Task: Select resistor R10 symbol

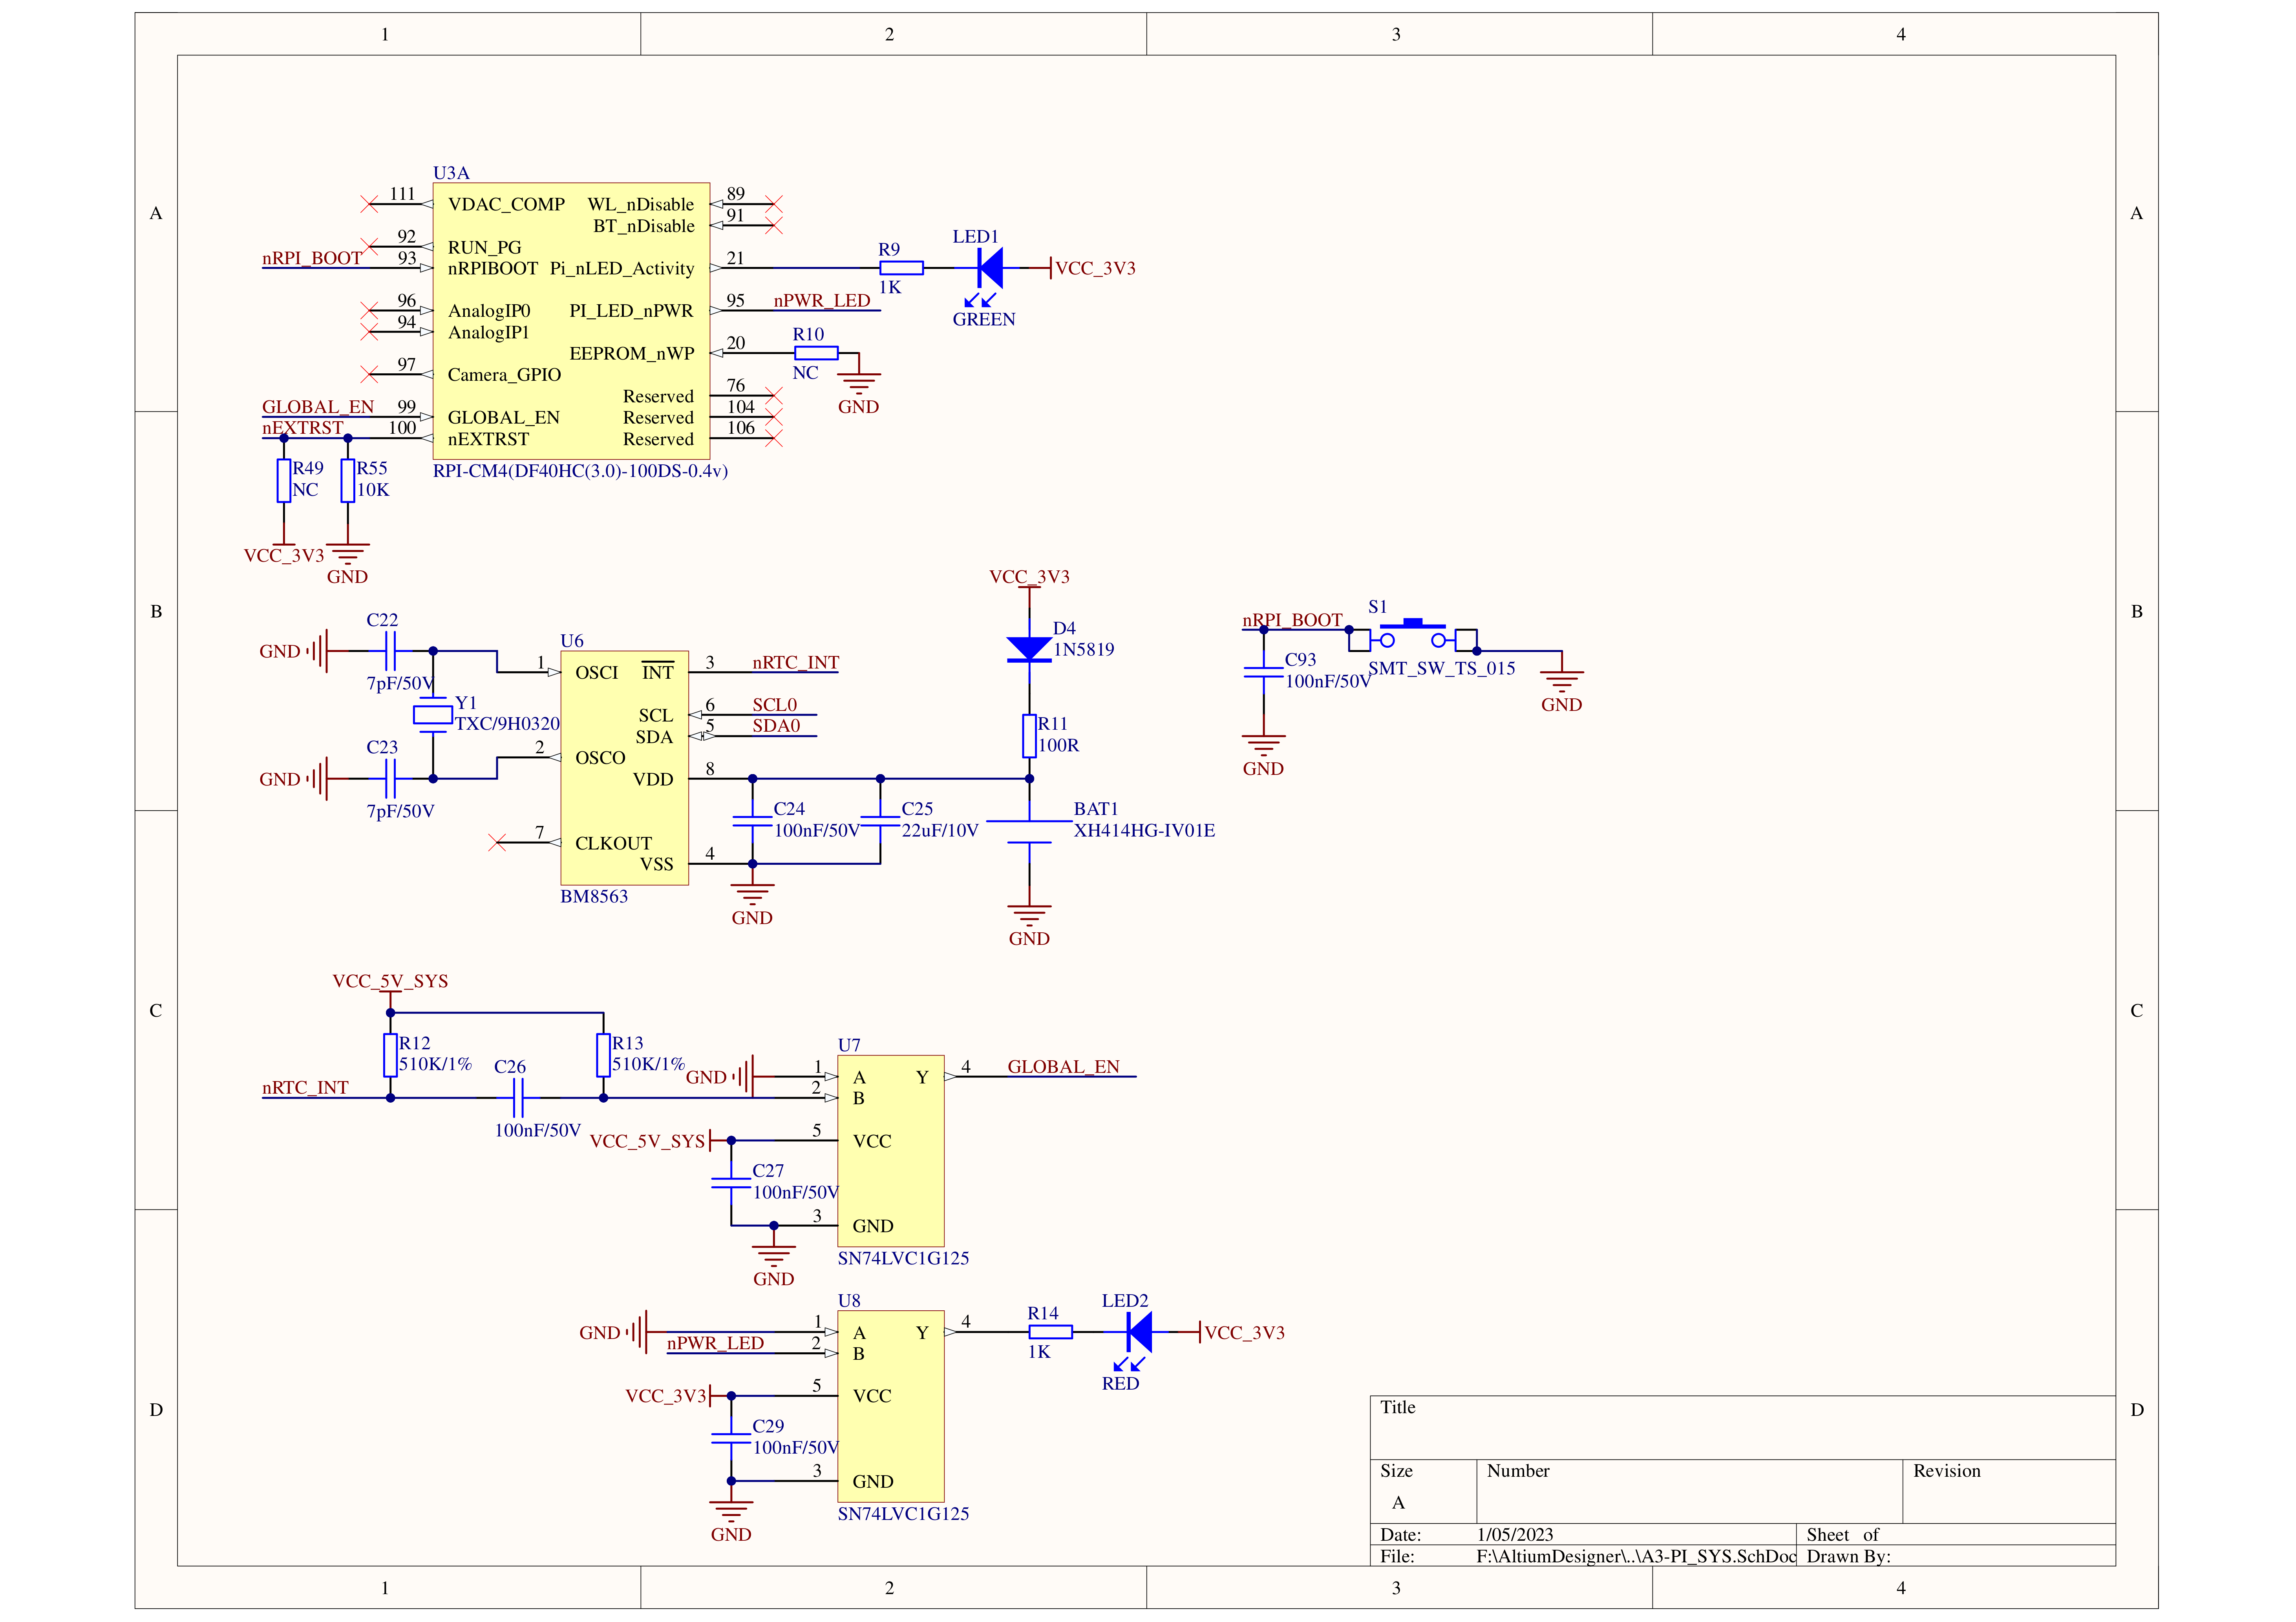Action: click(816, 353)
